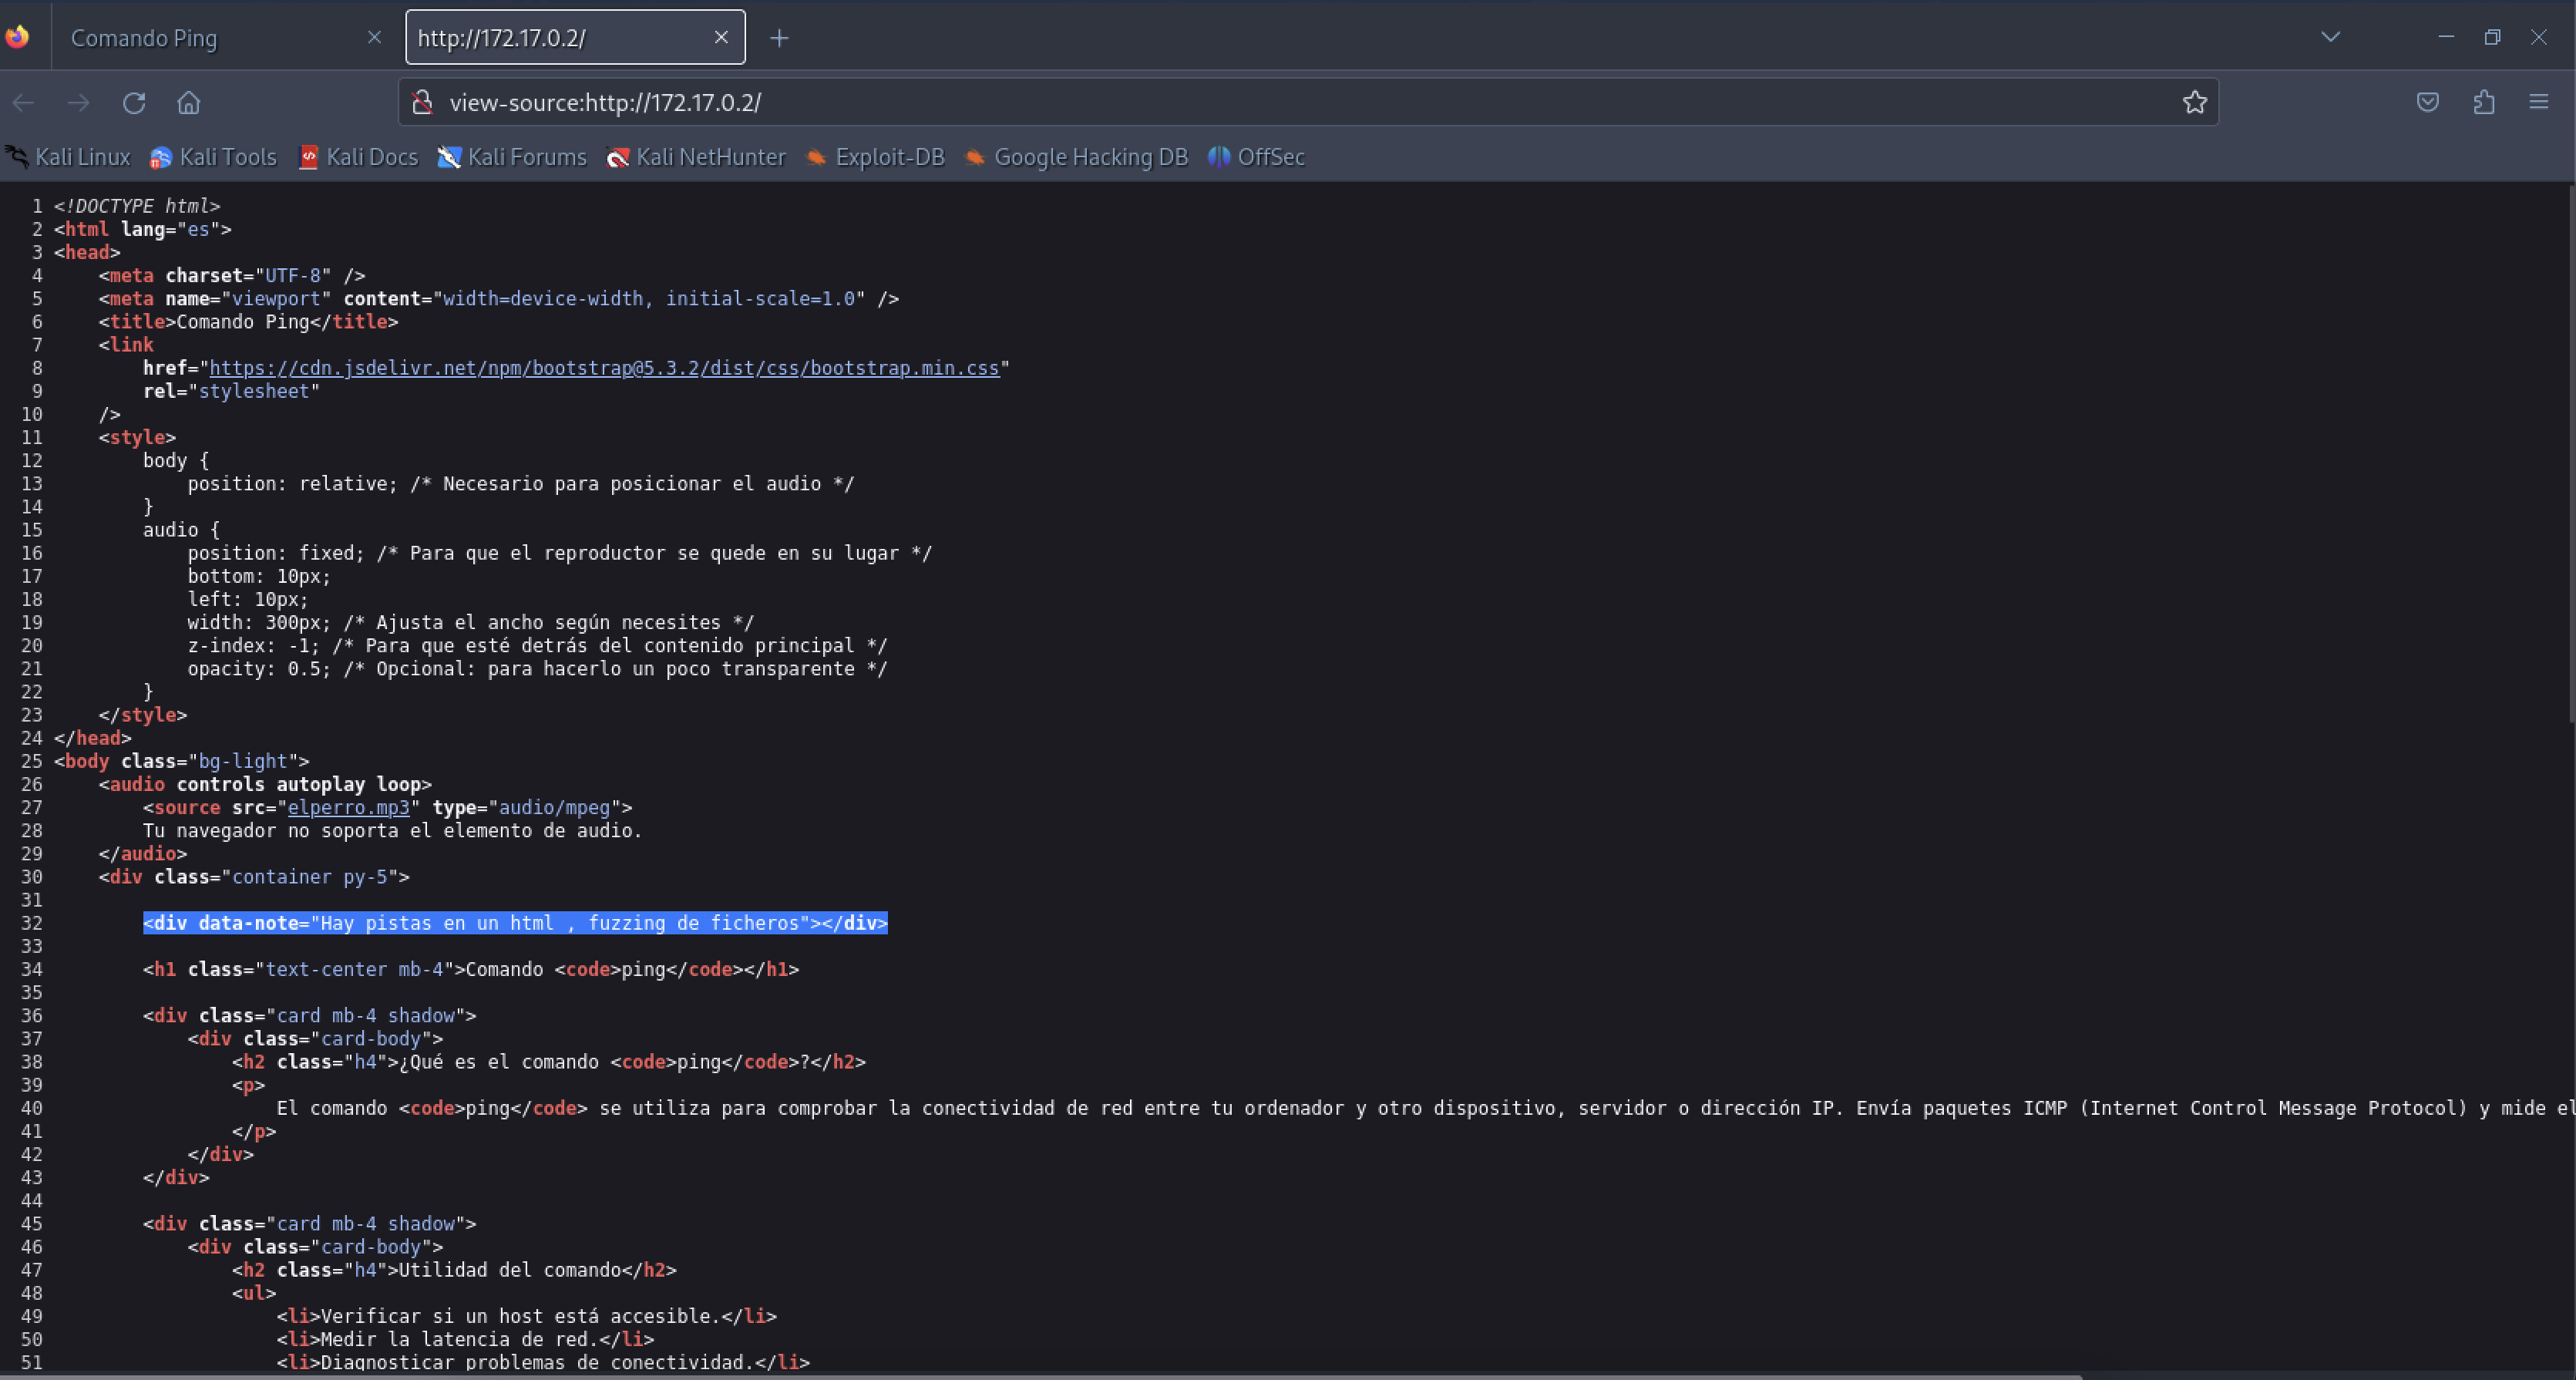2576x1380 pixels.
Task: Click the 'z-index: -1' CSS line
Action: 537,646
